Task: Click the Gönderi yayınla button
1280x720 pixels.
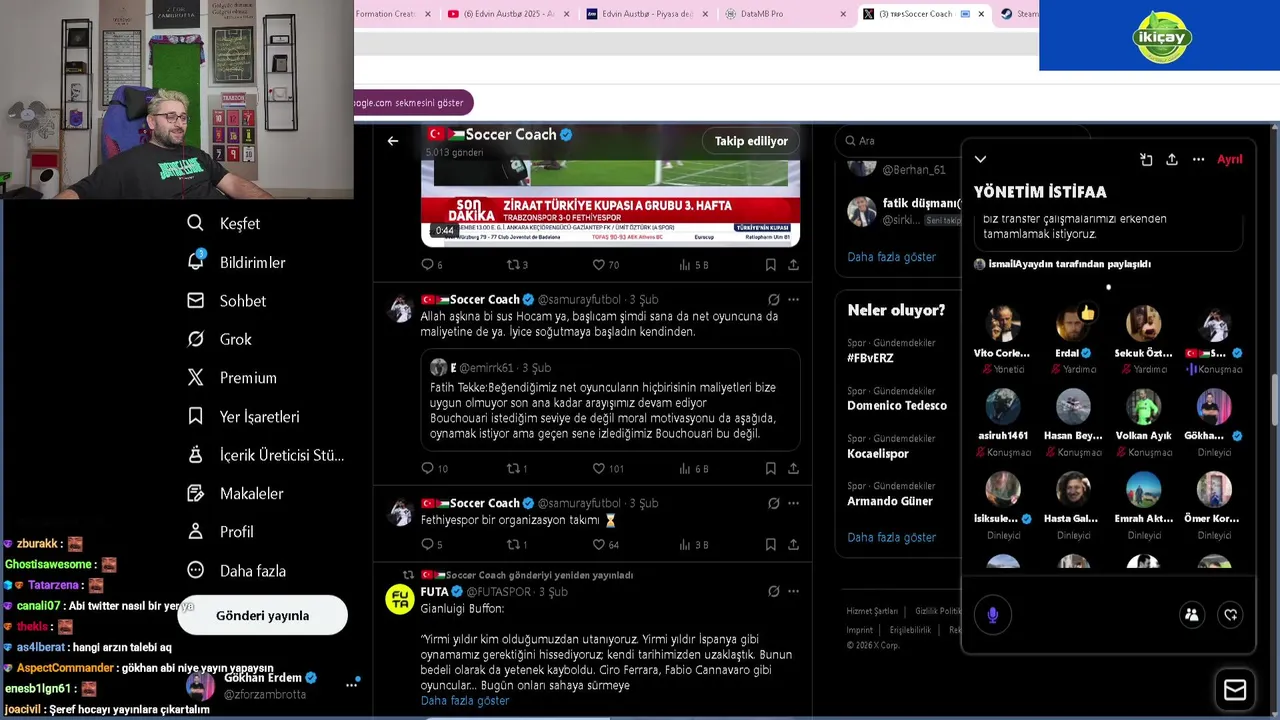Action: 262,615
